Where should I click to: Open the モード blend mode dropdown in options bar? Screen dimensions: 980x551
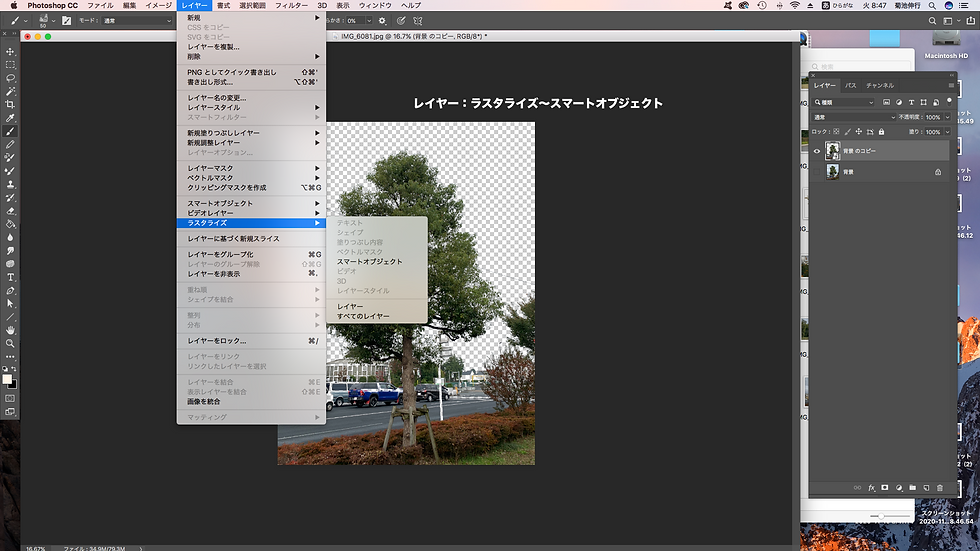point(137,21)
